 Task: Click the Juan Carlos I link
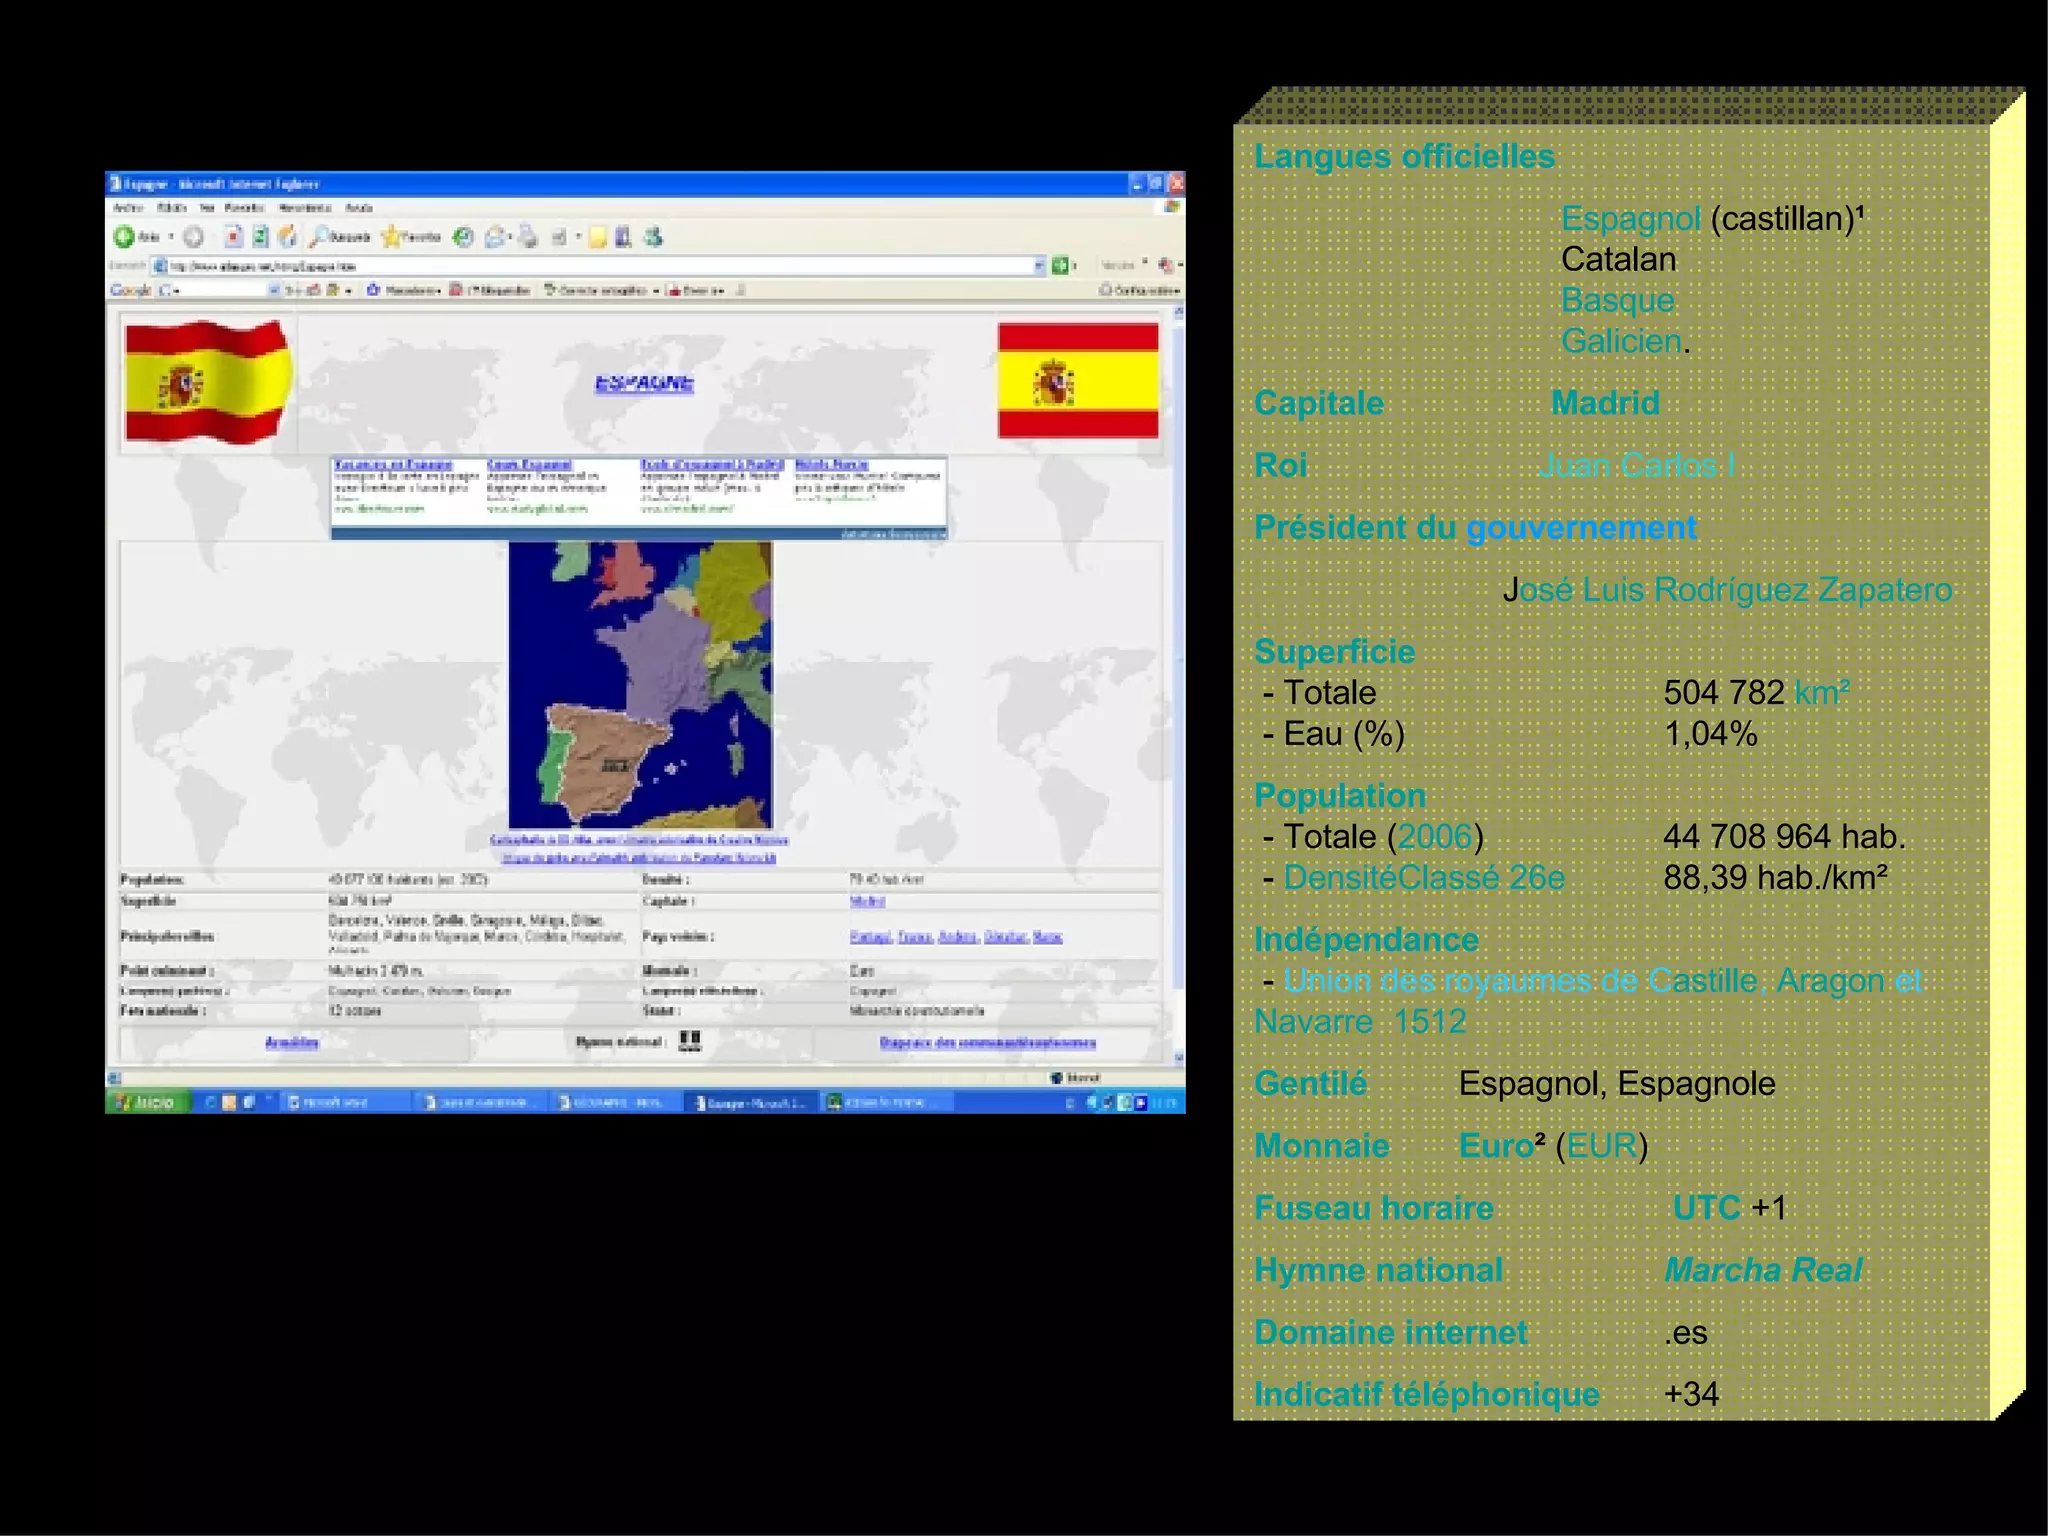(x=1637, y=465)
